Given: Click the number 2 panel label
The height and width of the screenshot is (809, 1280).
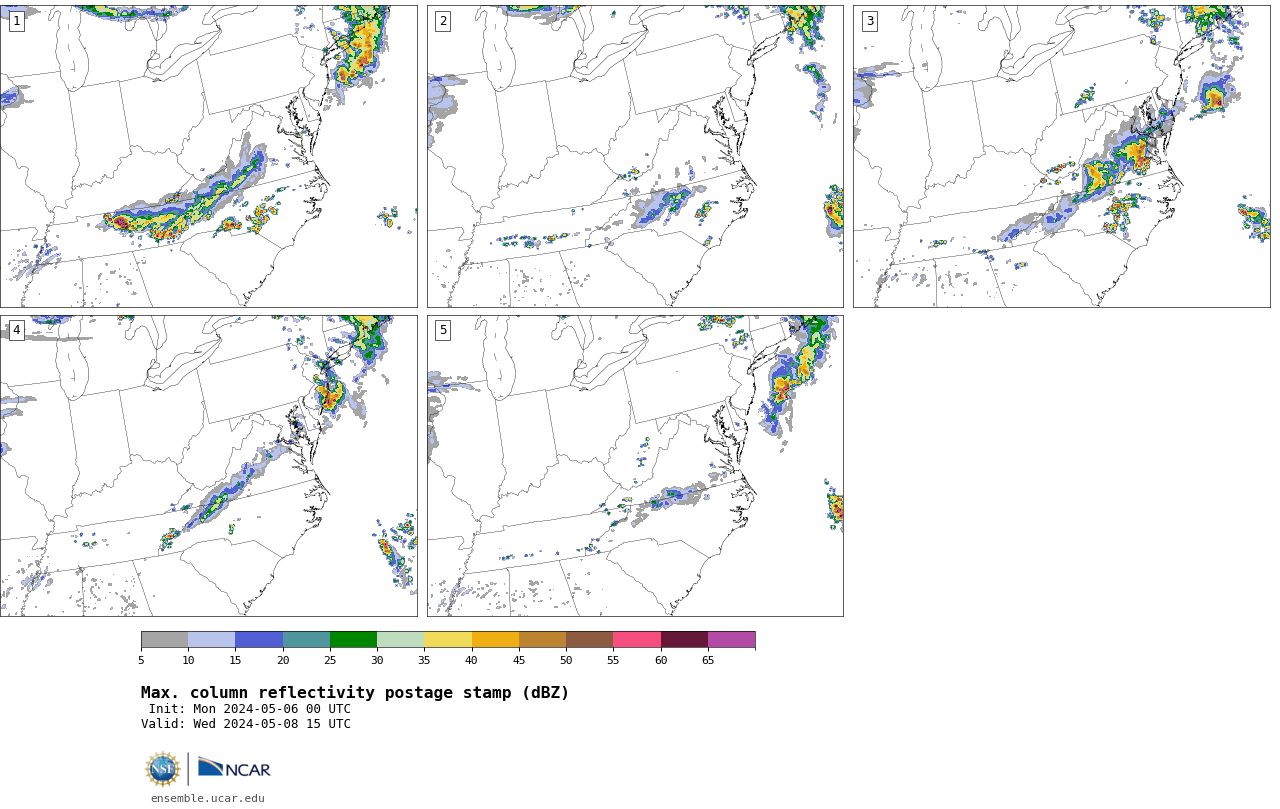Looking at the screenshot, I should point(443,21).
